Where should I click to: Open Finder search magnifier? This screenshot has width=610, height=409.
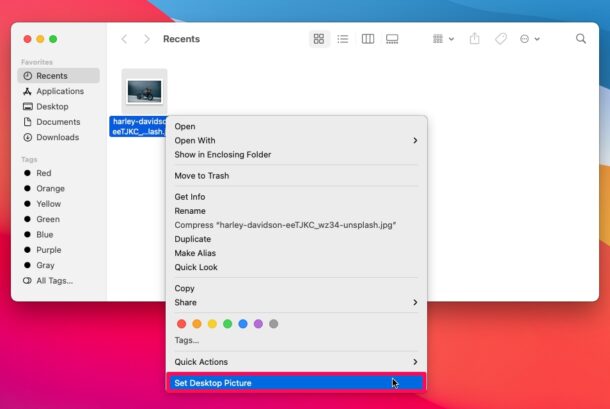581,39
